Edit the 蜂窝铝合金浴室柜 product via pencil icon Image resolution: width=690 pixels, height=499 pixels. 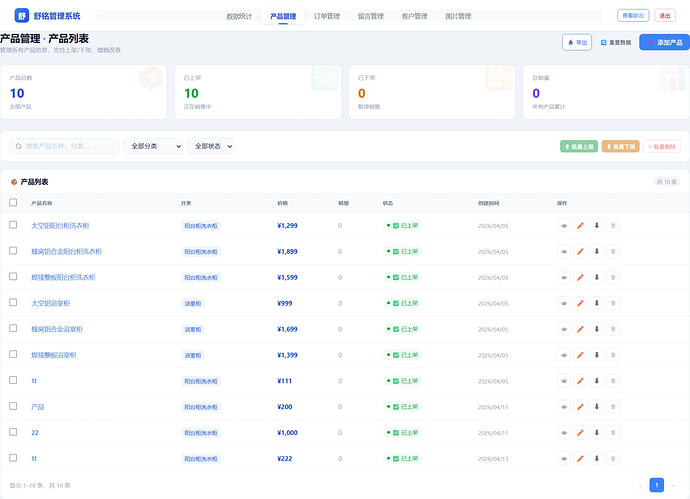point(580,329)
